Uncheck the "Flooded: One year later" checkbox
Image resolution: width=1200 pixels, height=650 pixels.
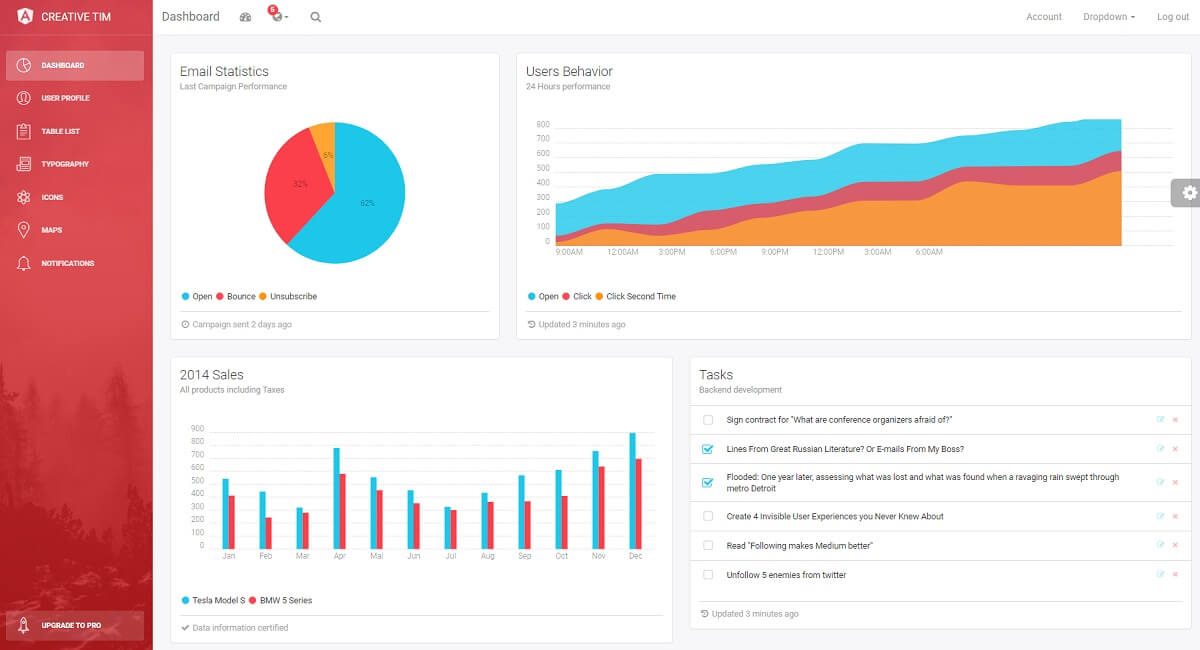click(708, 483)
